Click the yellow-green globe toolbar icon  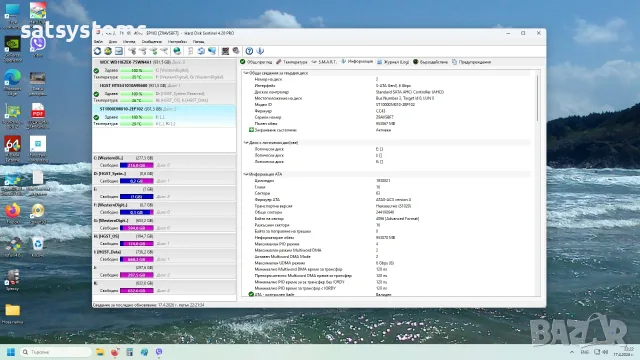(108, 51)
